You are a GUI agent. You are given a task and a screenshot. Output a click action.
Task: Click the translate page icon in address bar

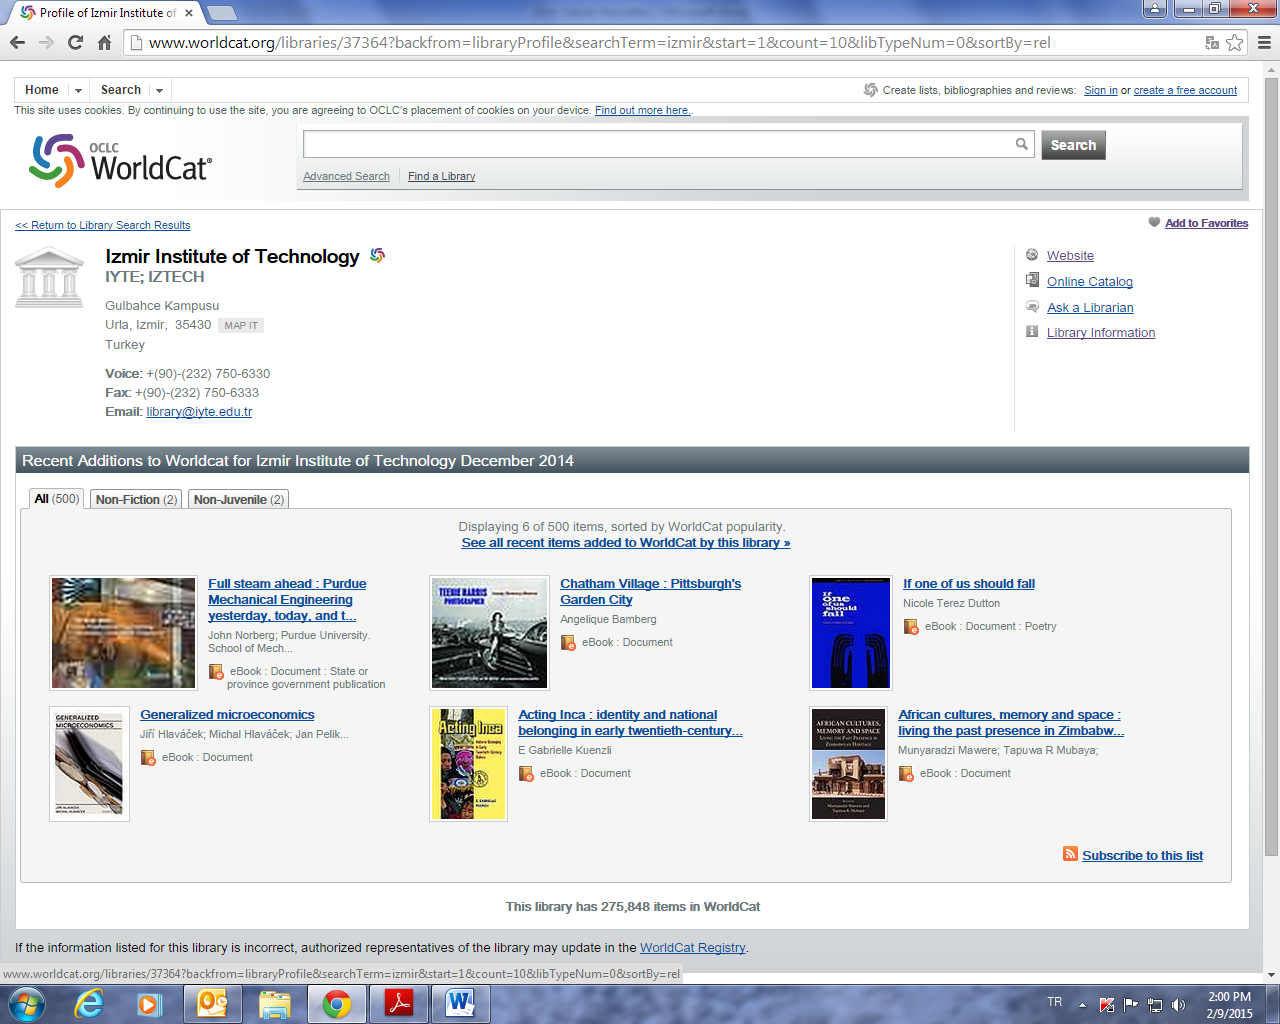tap(1212, 42)
